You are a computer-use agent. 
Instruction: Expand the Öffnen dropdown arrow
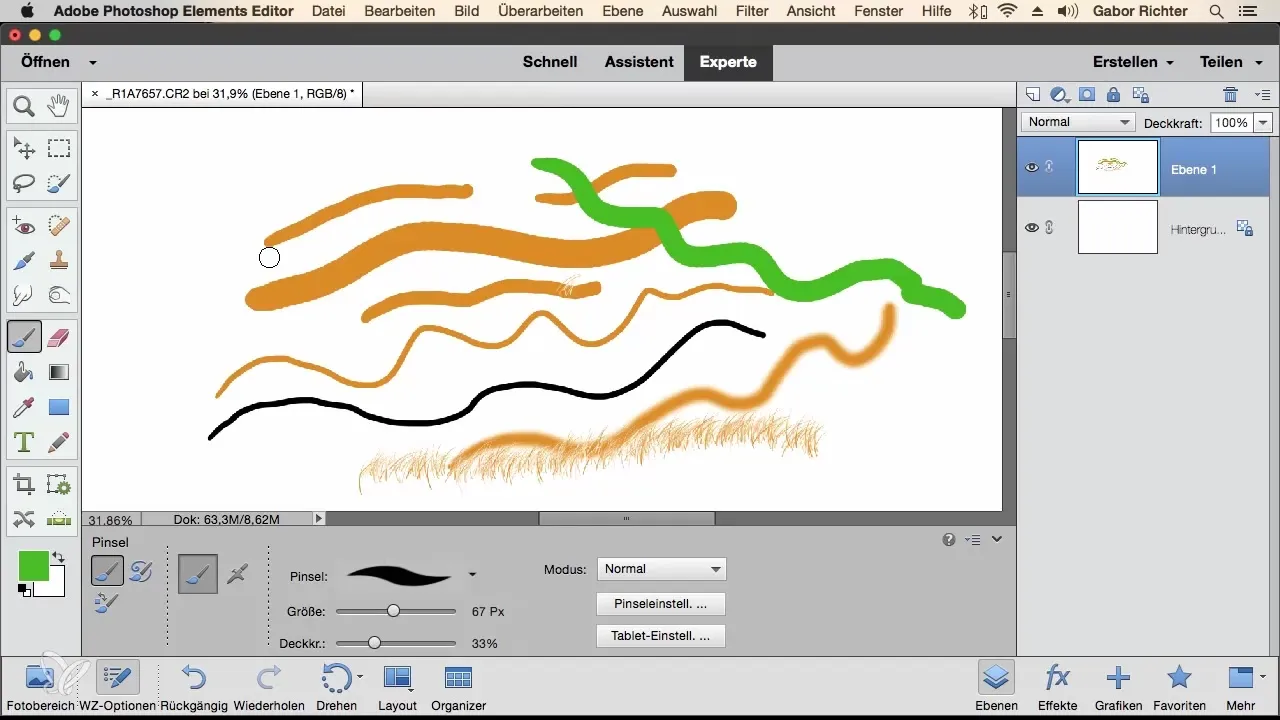92,62
